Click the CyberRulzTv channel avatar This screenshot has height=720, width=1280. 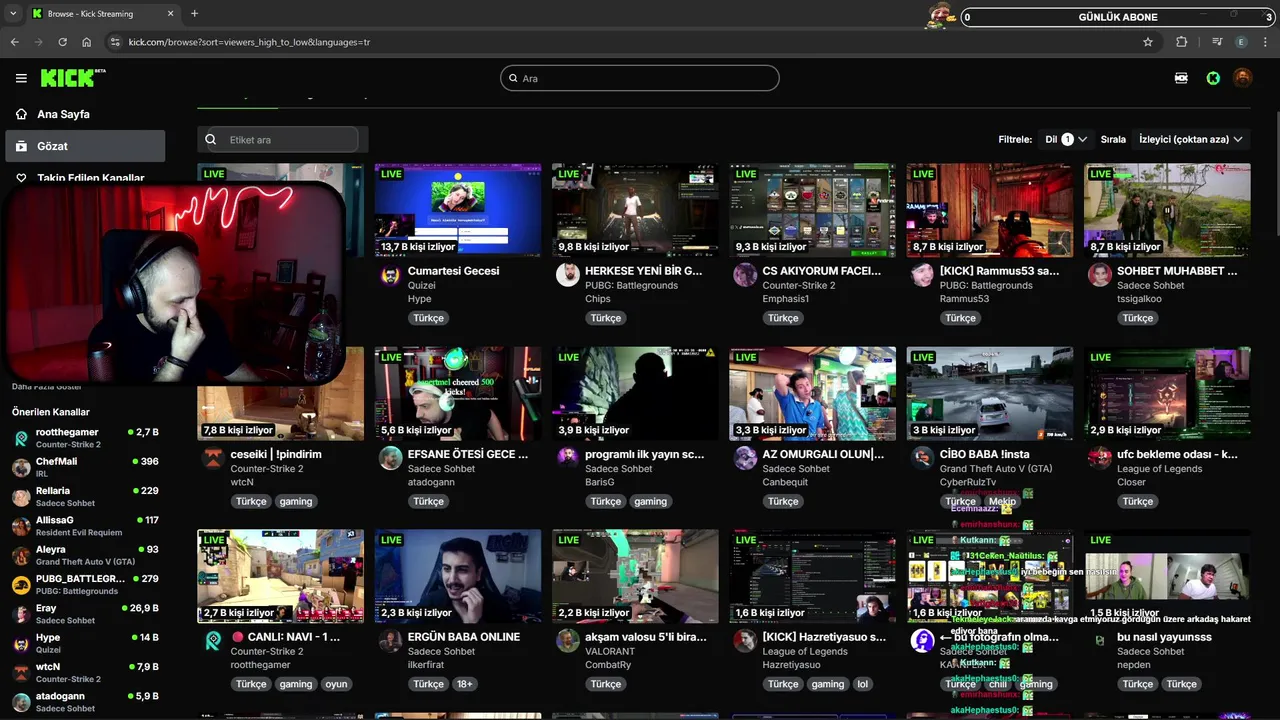pos(923,459)
